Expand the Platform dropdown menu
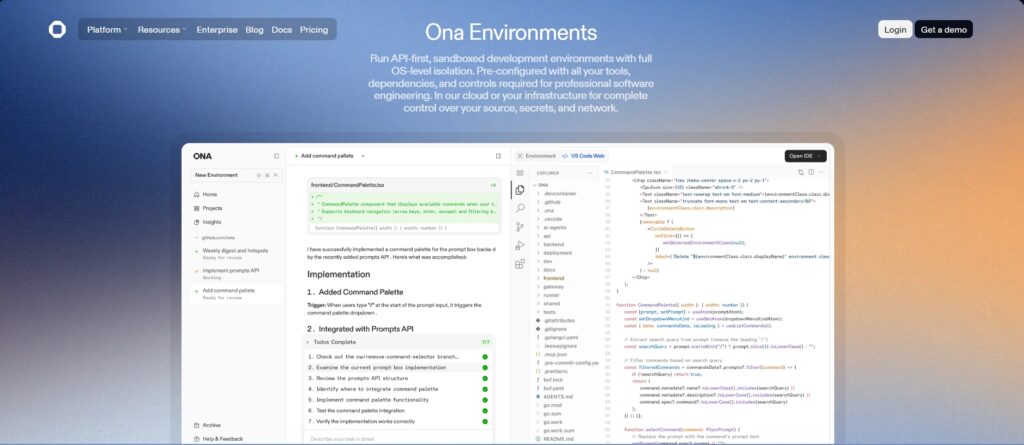The width and height of the screenshot is (1024, 445). 107,30
